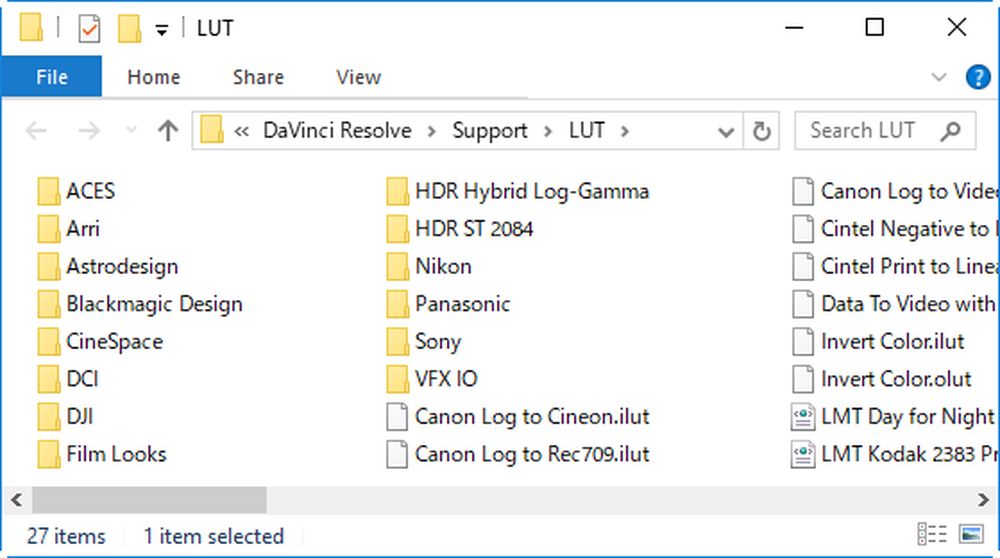The width and height of the screenshot is (1000, 558).
Task: Switch to large thumbnails view icon
Action: 971,534
